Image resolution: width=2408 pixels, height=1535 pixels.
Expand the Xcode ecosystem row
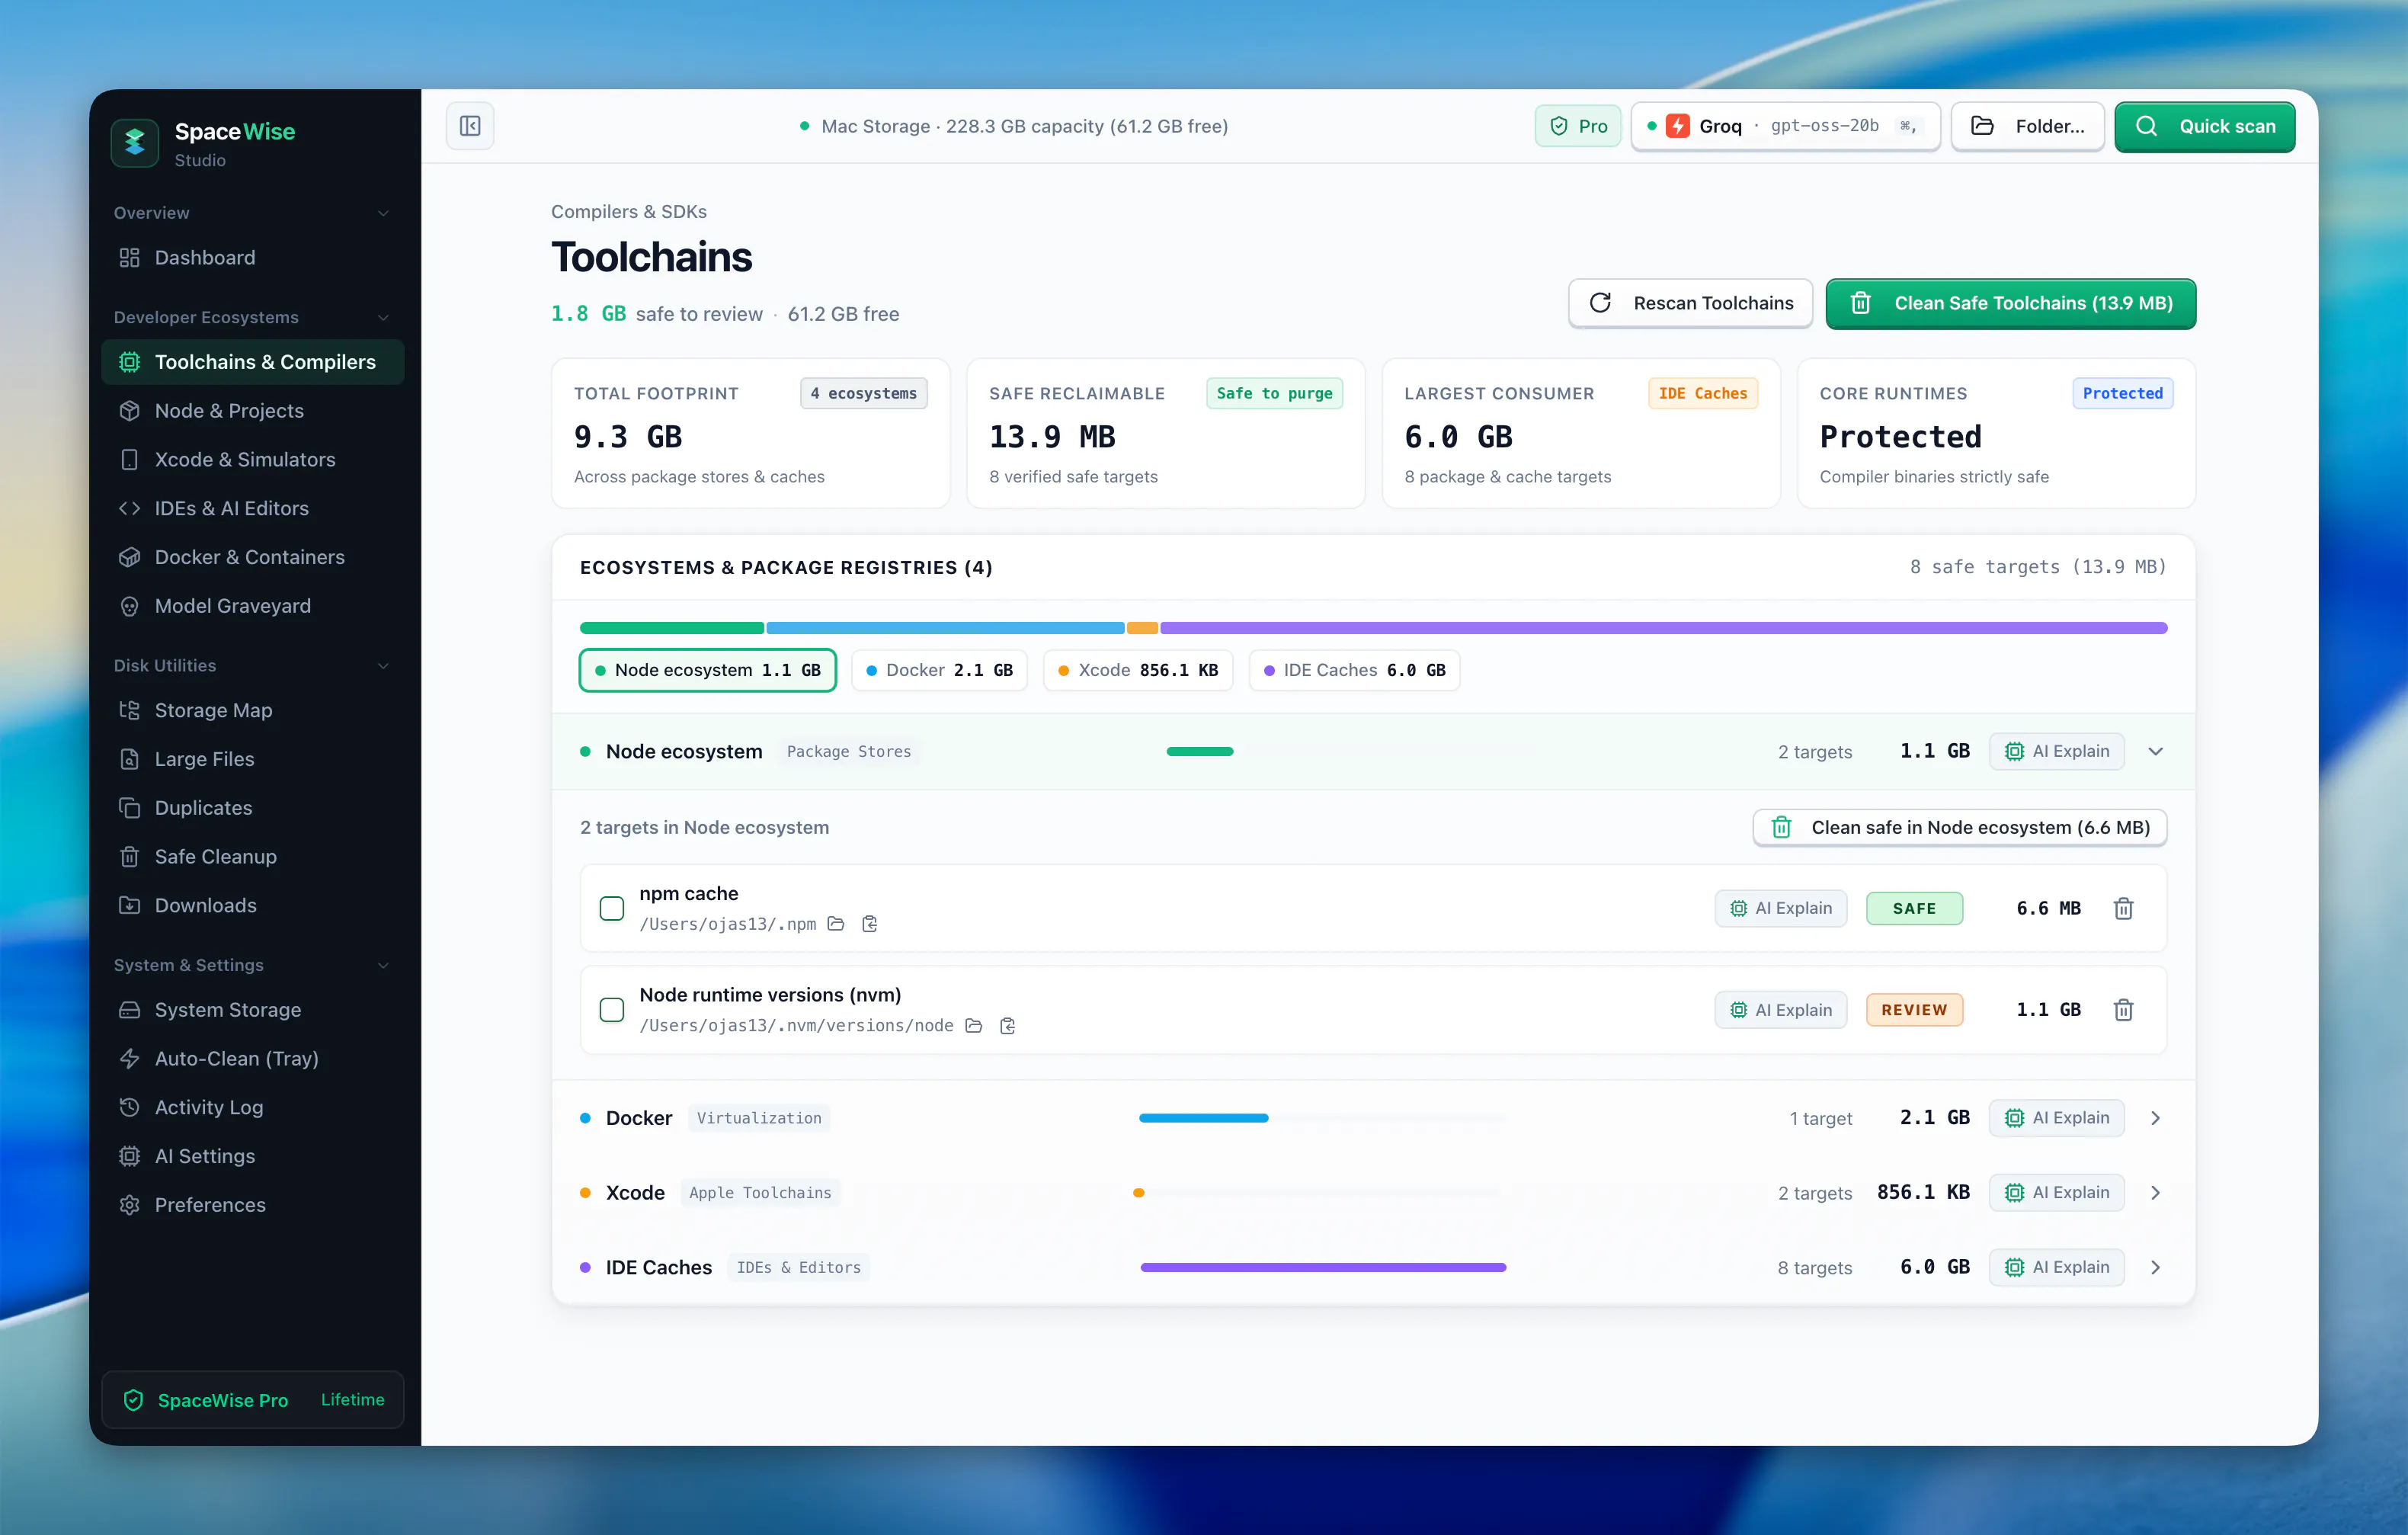pyautogui.click(x=2156, y=1193)
